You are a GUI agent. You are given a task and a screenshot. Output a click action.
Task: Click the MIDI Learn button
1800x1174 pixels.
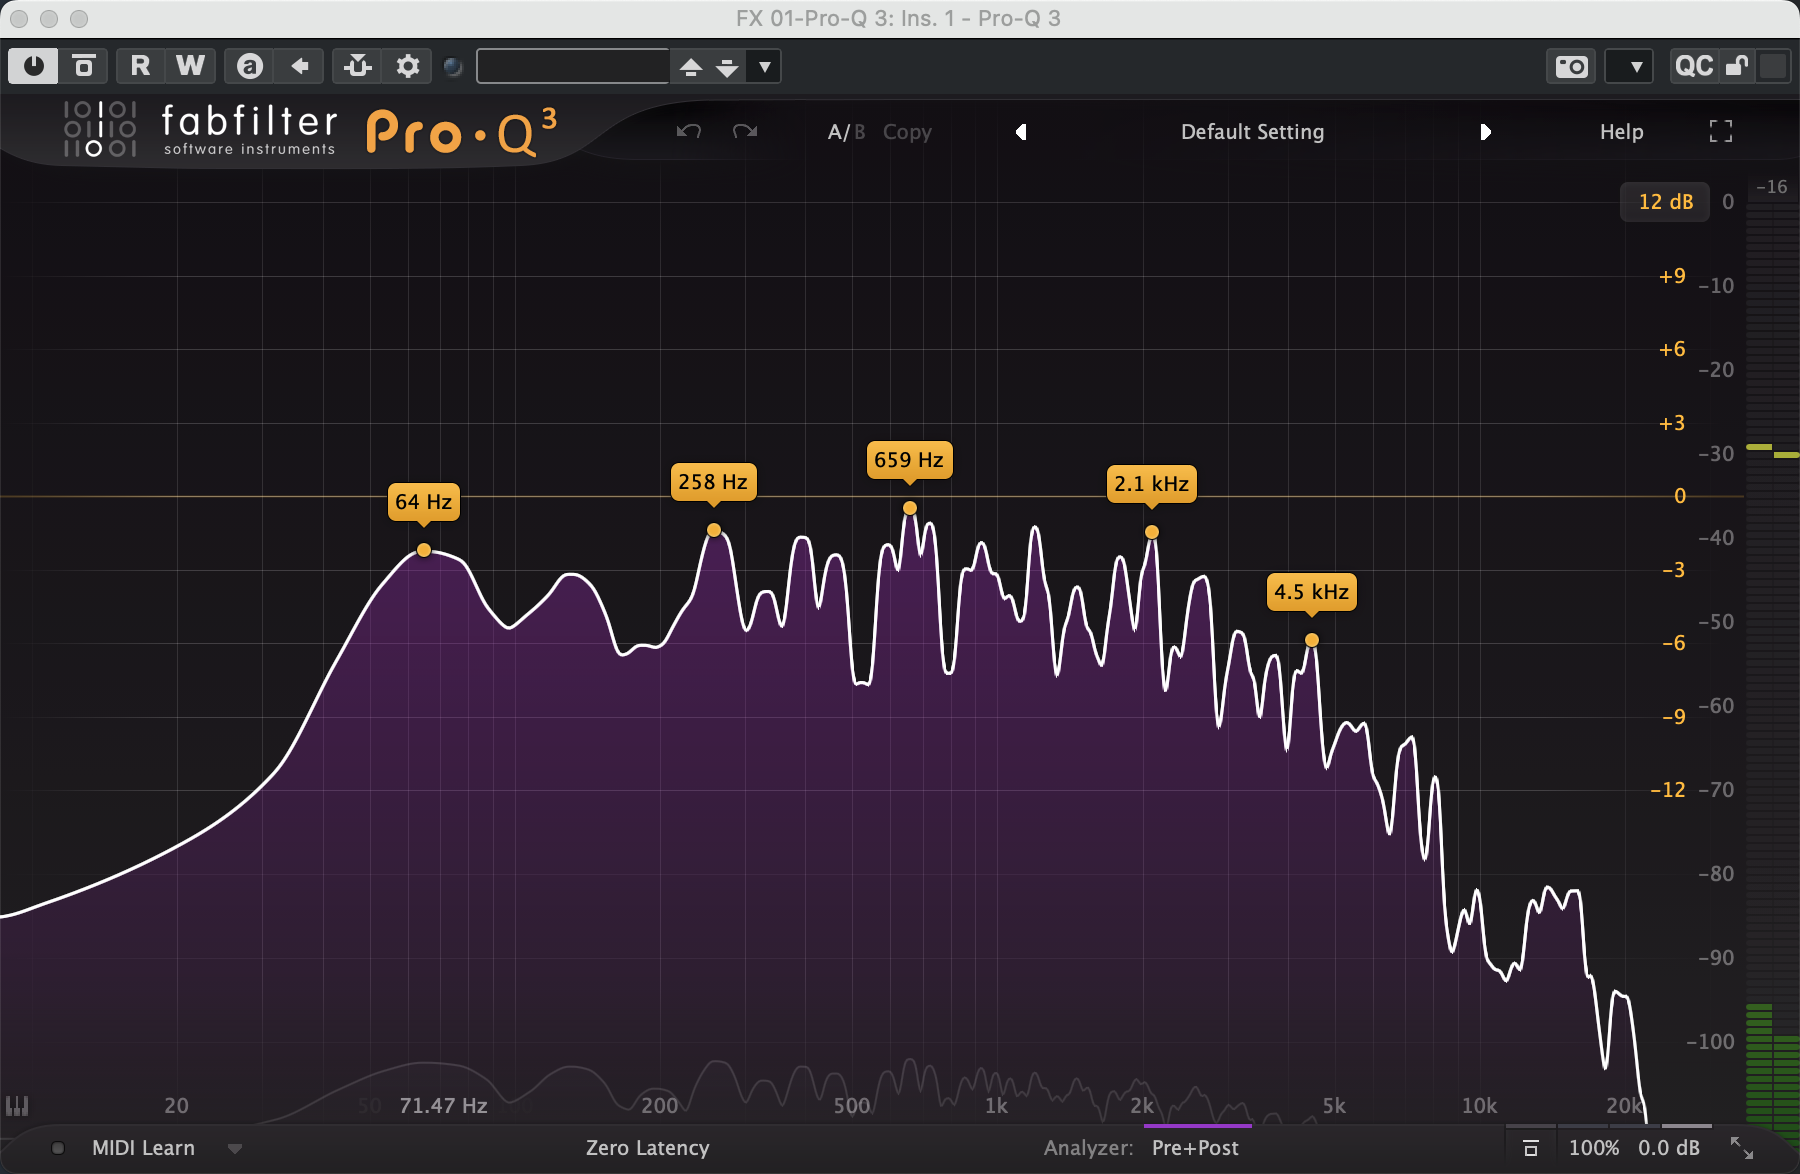pos(143,1148)
